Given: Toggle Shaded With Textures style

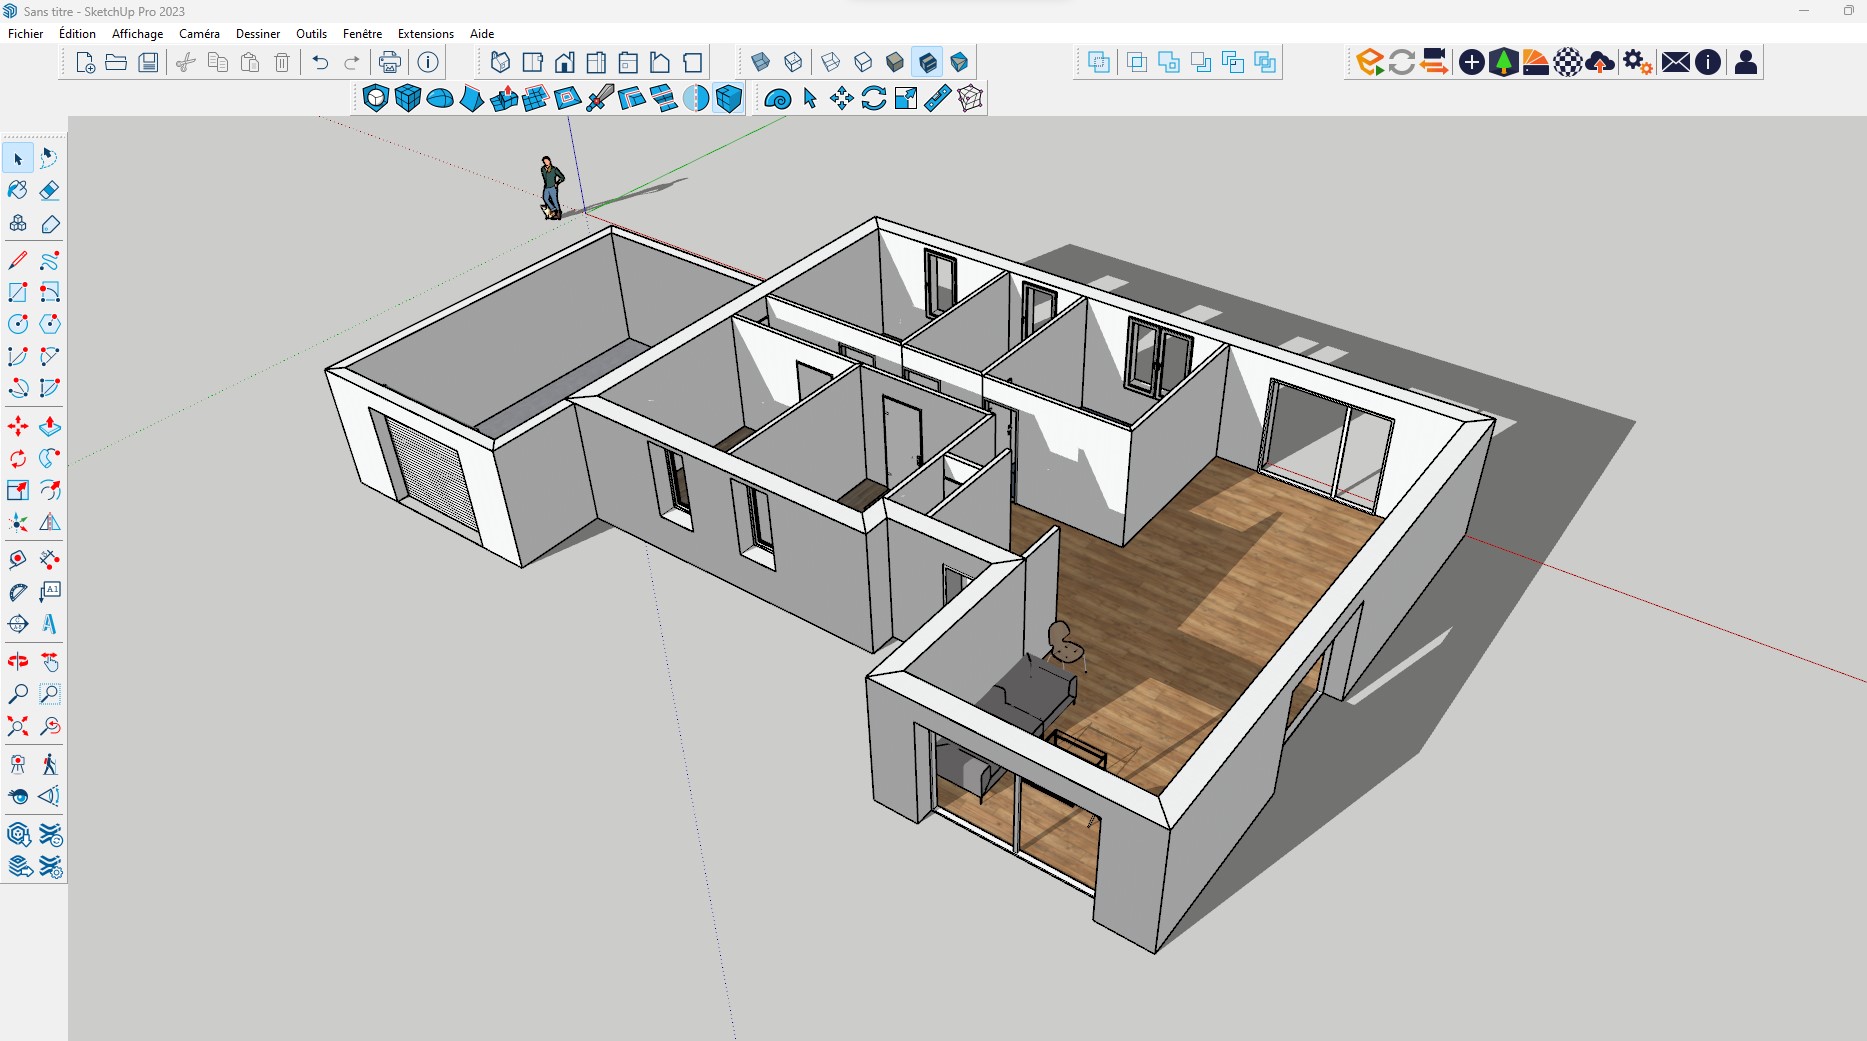Looking at the screenshot, I should (927, 62).
